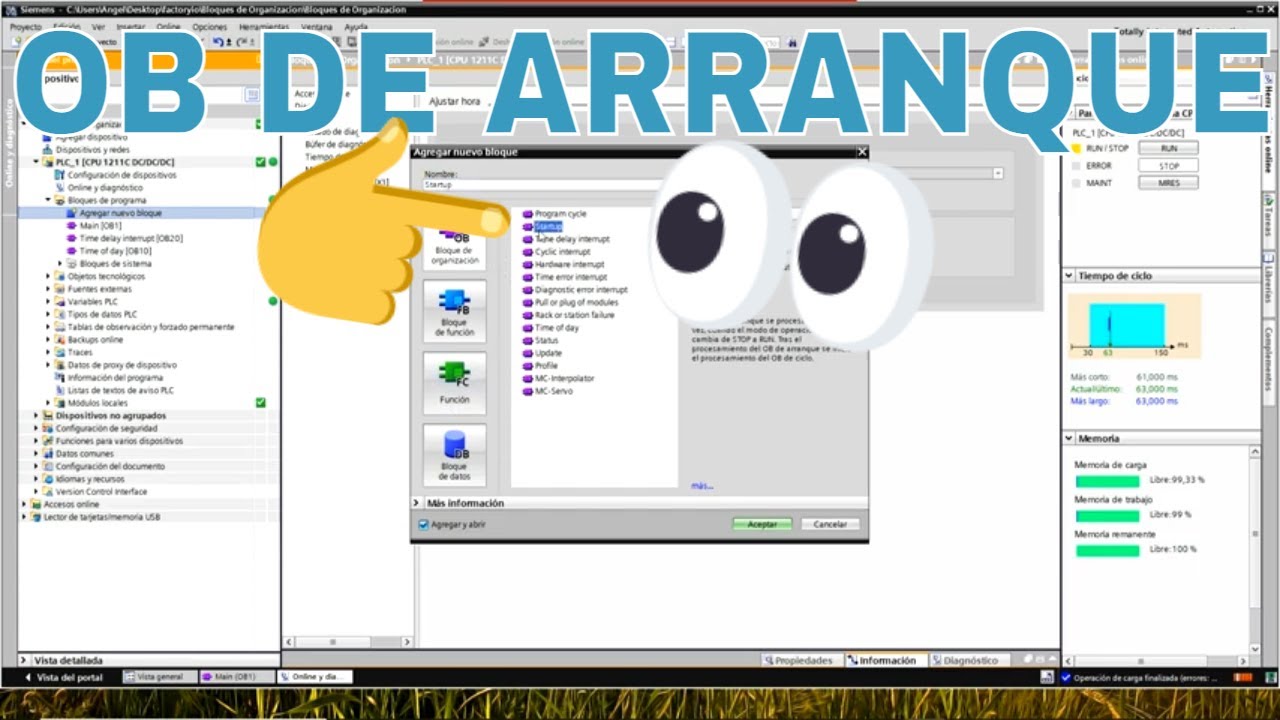Switch to Online y dia... editor tab
1280x720 pixels.
point(314,677)
